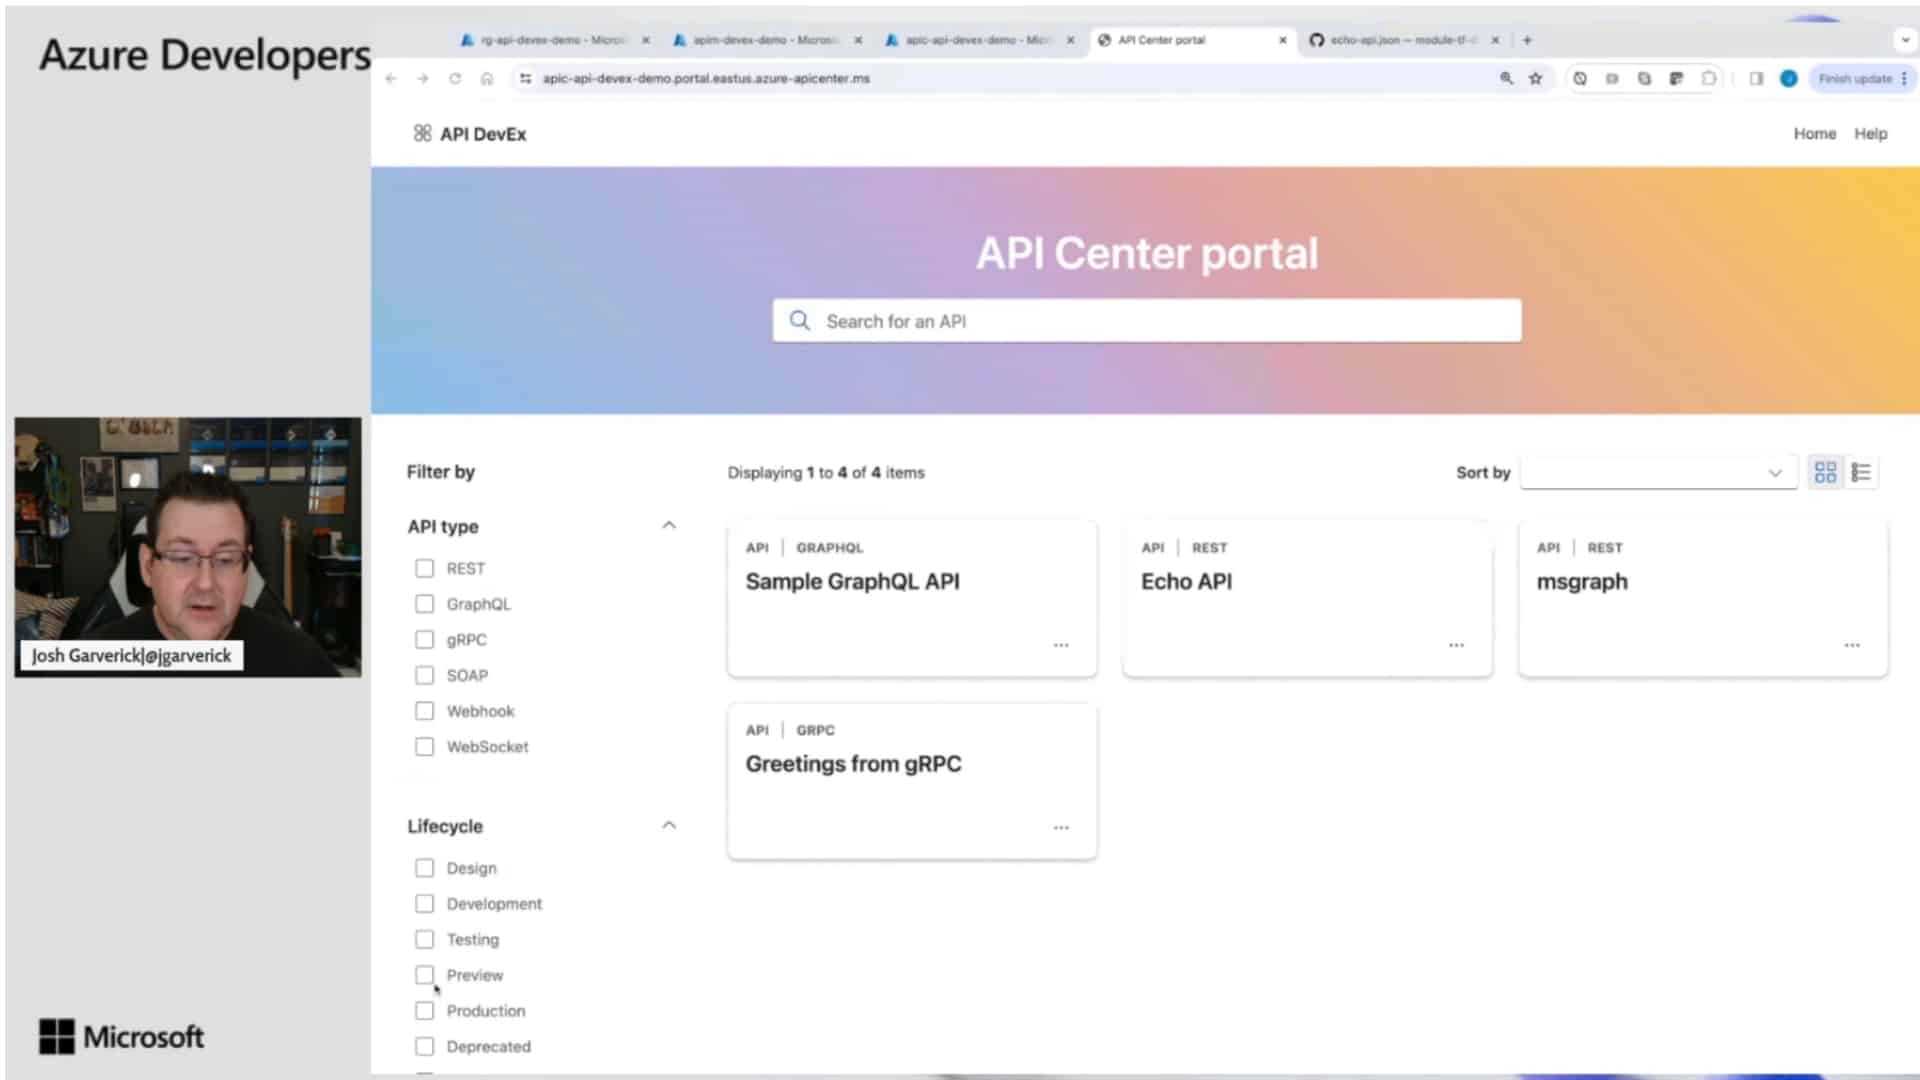Click the Search for an API field
This screenshot has height=1080, width=1920.
1146,321
